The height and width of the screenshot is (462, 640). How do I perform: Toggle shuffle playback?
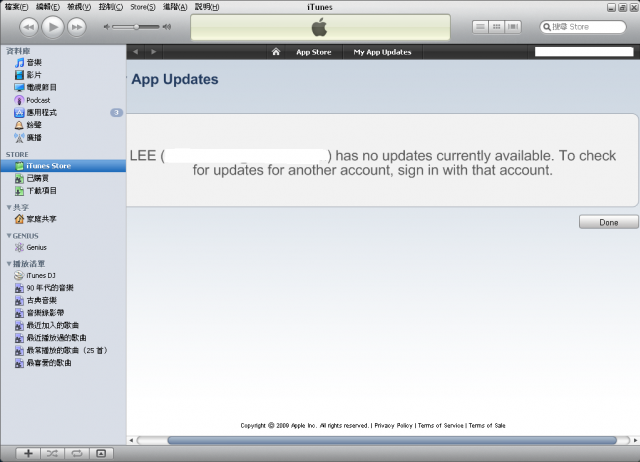tap(52, 453)
